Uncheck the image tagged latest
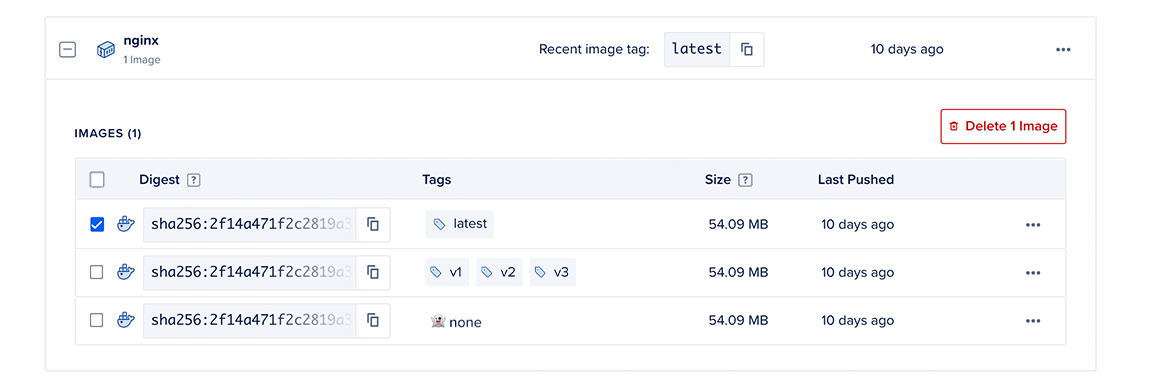1150x387 pixels. tap(97, 224)
